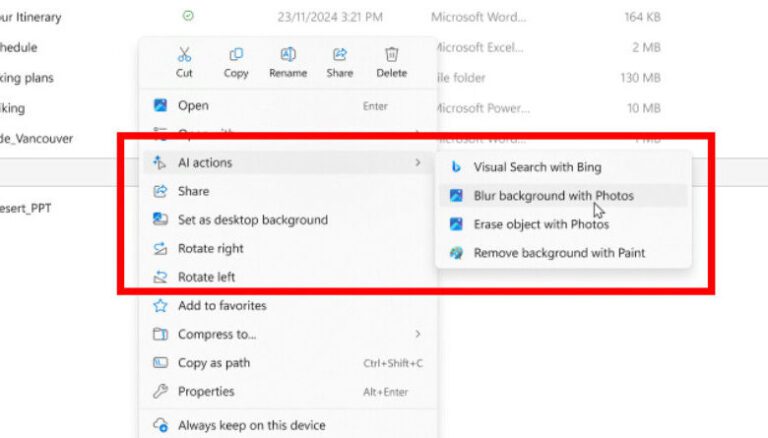
Task: Click the Microsoft Excel type cell
Action: point(480,48)
